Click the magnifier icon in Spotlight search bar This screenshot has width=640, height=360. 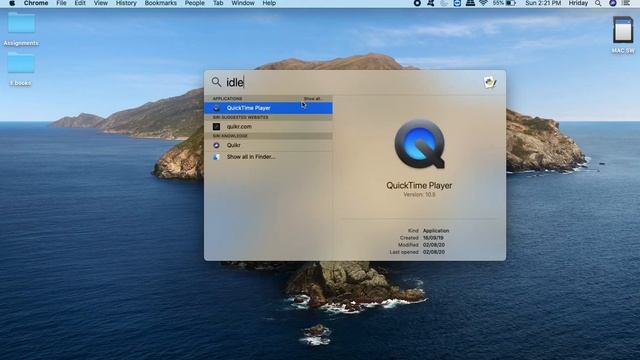coord(216,82)
